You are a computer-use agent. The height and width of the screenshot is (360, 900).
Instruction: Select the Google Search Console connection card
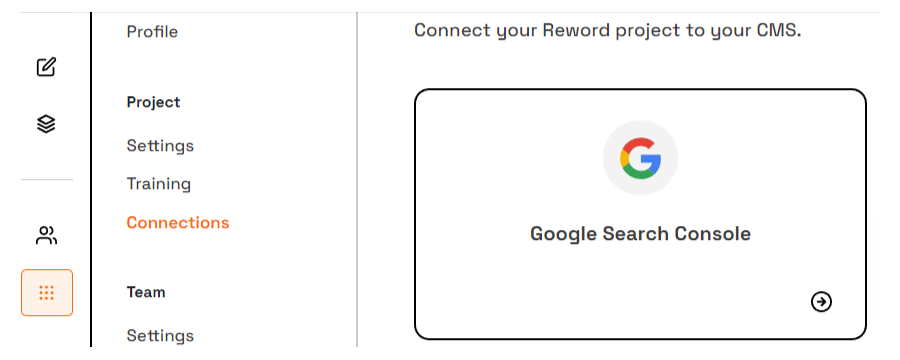pos(640,214)
